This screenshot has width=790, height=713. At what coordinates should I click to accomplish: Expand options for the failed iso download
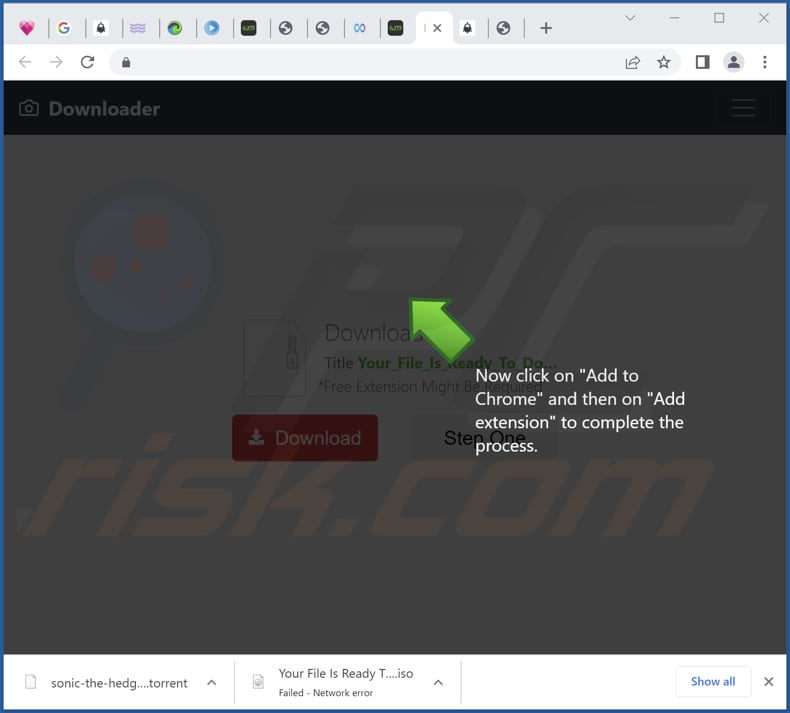(438, 683)
